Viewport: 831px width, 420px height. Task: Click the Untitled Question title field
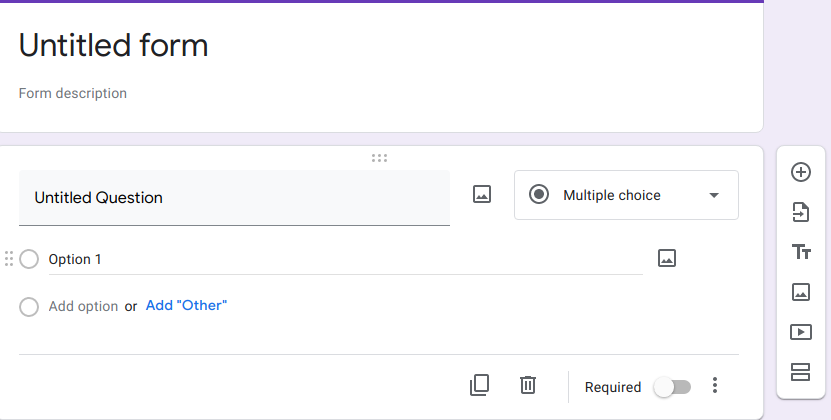tap(234, 198)
